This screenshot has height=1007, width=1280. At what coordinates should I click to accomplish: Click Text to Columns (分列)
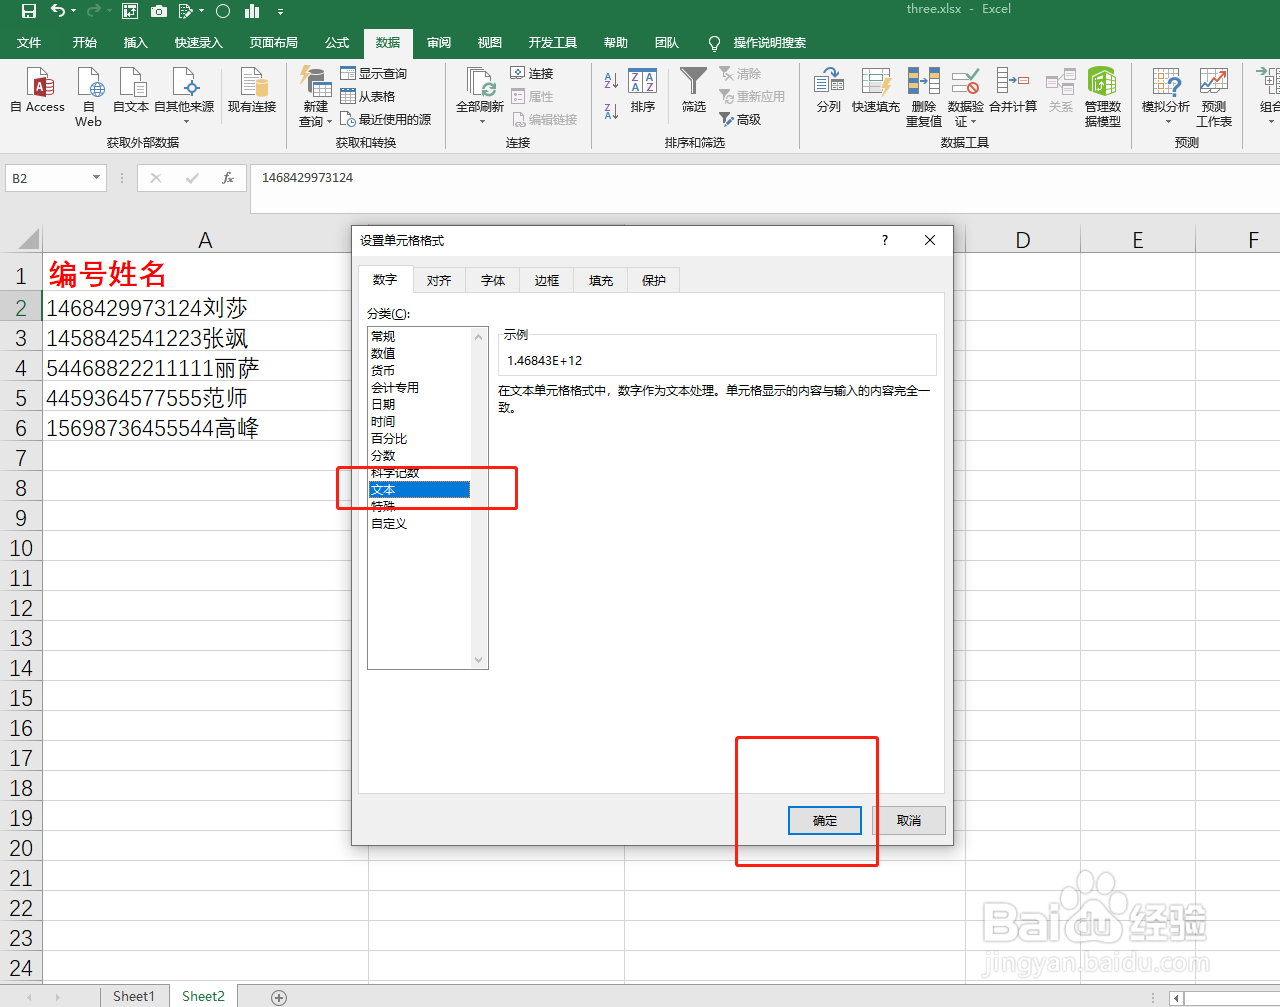click(x=829, y=91)
